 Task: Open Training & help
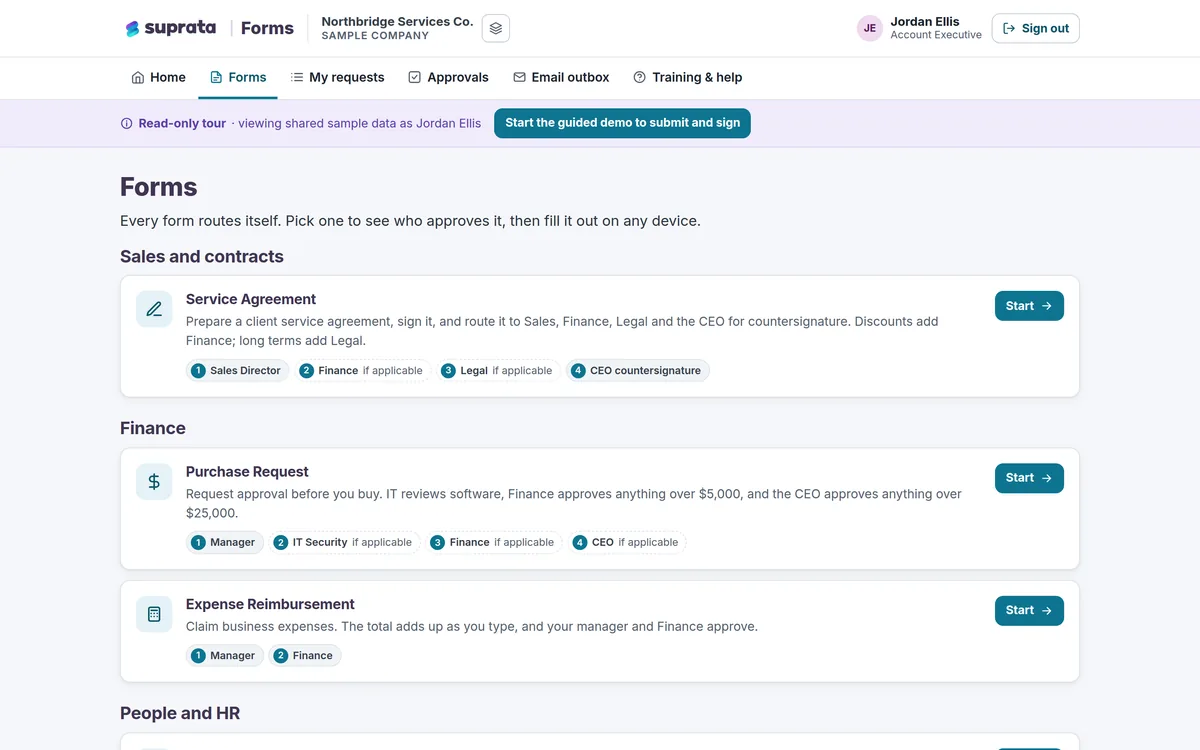687,77
